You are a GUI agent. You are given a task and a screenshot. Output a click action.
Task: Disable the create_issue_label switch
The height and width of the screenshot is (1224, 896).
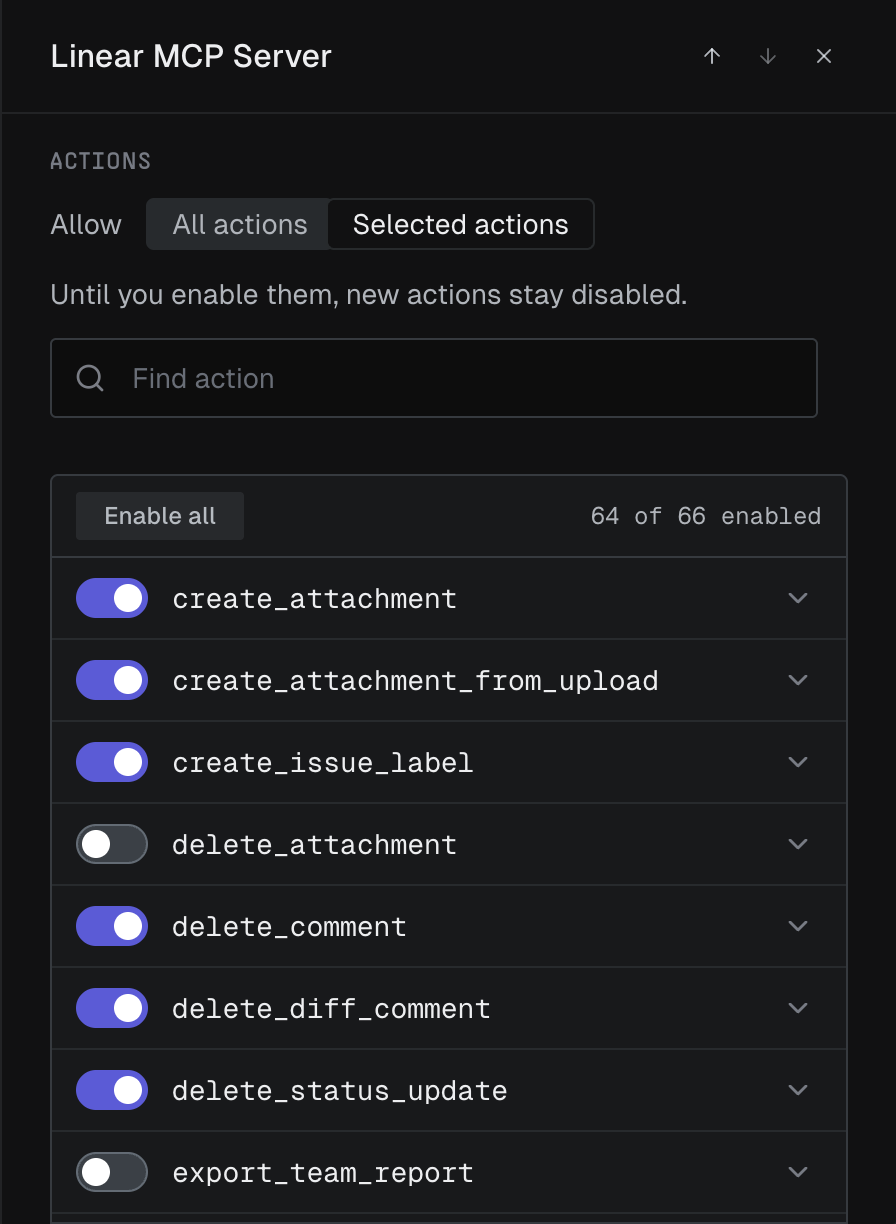(112, 762)
